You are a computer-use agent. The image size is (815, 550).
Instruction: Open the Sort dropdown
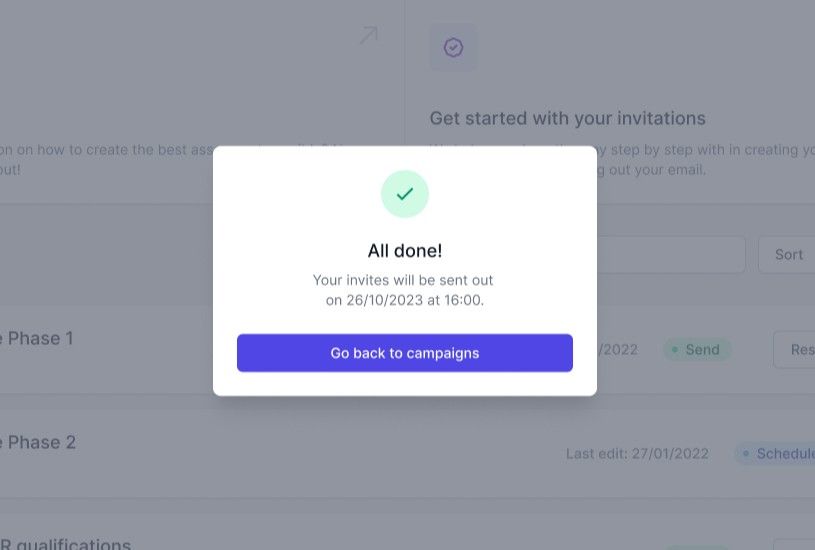click(x=787, y=254)
